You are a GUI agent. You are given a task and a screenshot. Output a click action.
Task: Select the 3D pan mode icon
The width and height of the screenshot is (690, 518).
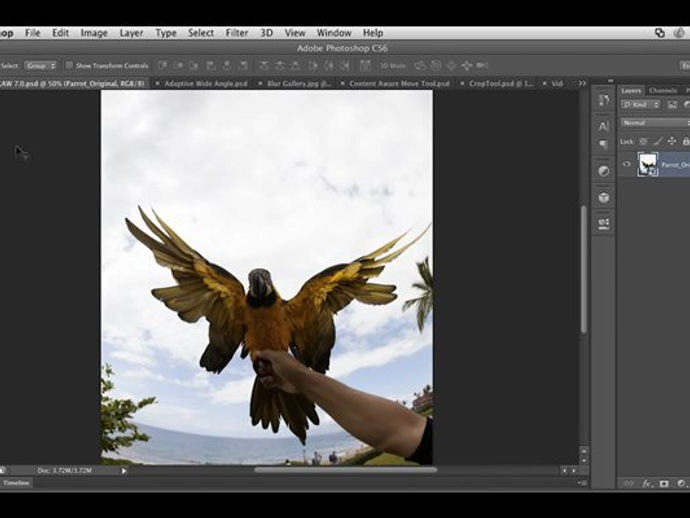[x=451, y=66]
